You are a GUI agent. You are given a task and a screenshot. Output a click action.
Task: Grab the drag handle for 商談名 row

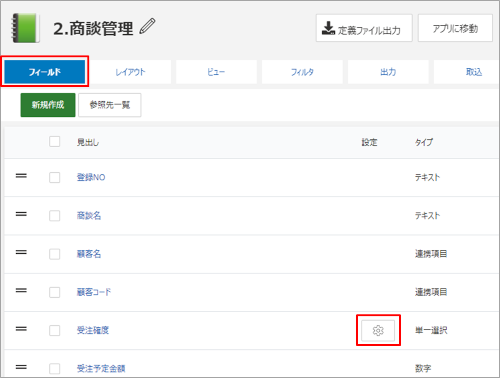[21, 214]
